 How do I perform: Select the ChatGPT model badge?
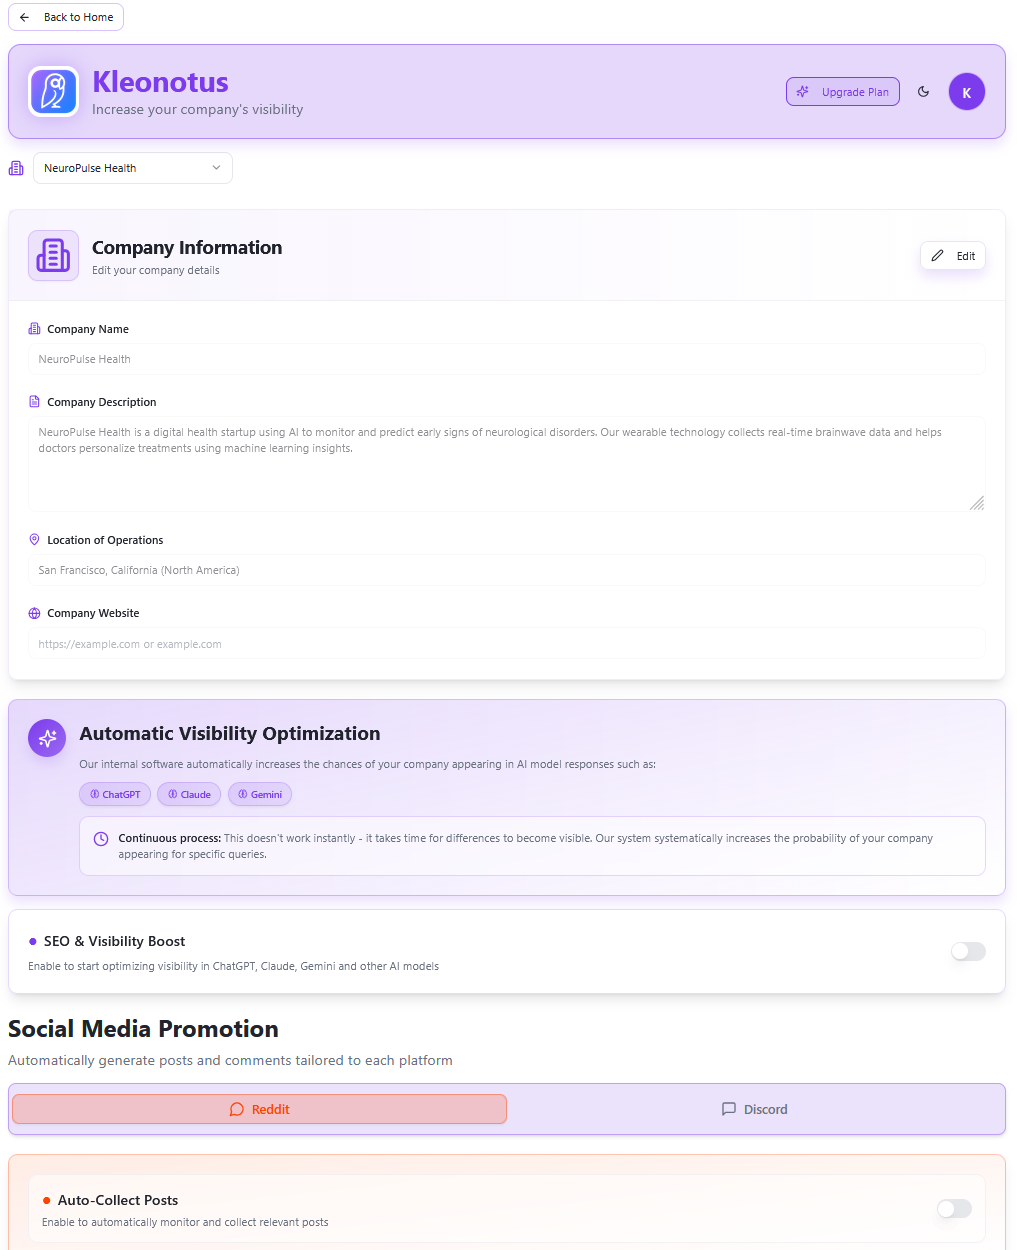114,793
